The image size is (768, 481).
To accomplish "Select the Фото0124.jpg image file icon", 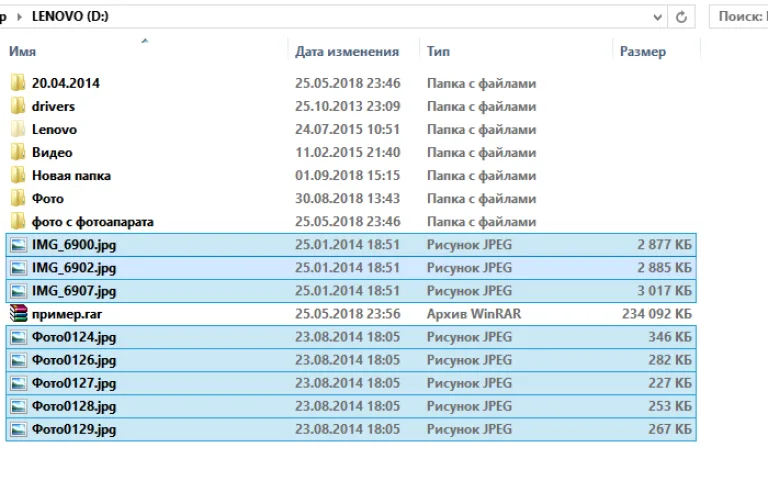I will click(x=18, y=337).
